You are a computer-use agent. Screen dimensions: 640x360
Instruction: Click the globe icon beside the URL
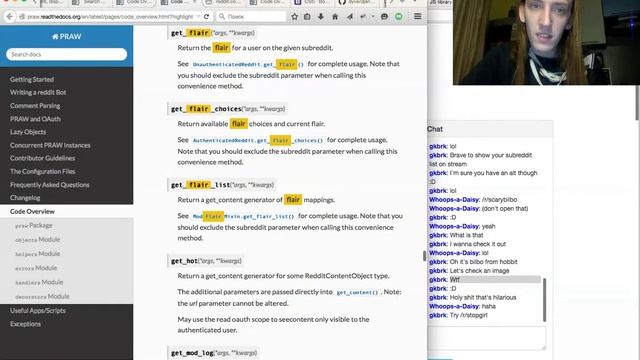[22, 17]
